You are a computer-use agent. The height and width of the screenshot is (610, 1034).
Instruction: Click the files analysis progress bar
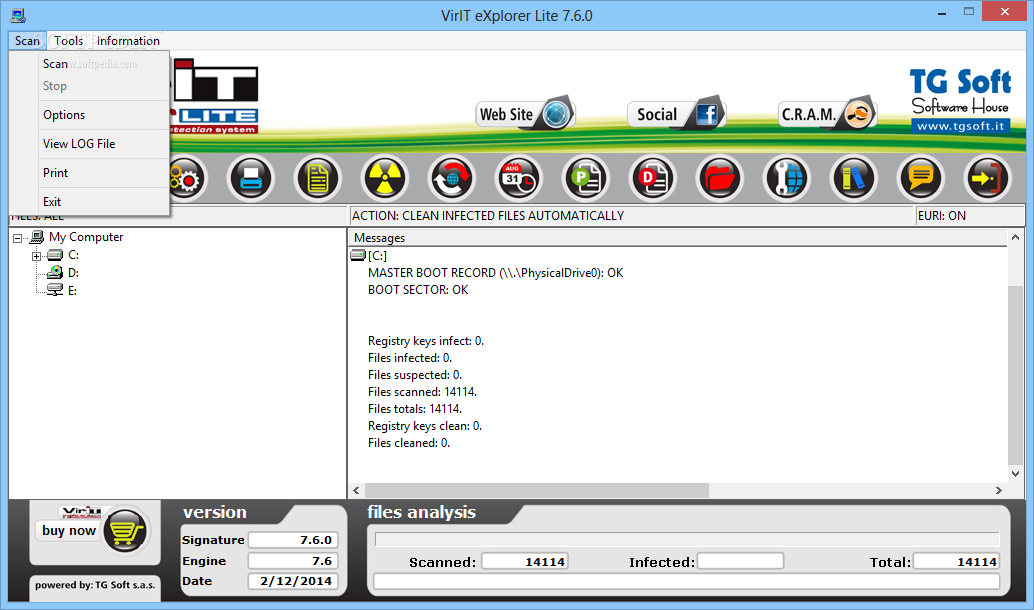687,539
